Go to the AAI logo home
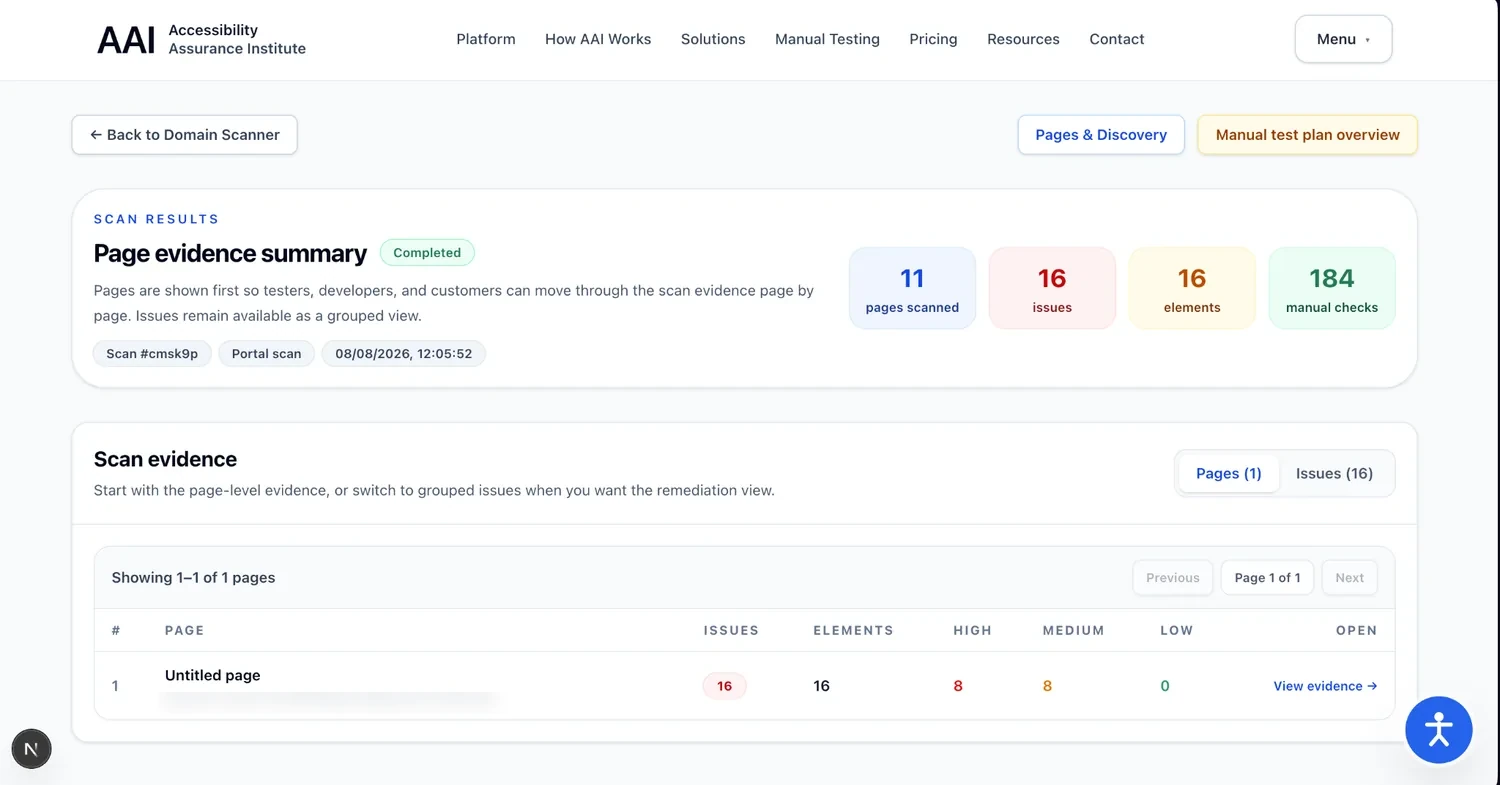 (x=201, y=39)
